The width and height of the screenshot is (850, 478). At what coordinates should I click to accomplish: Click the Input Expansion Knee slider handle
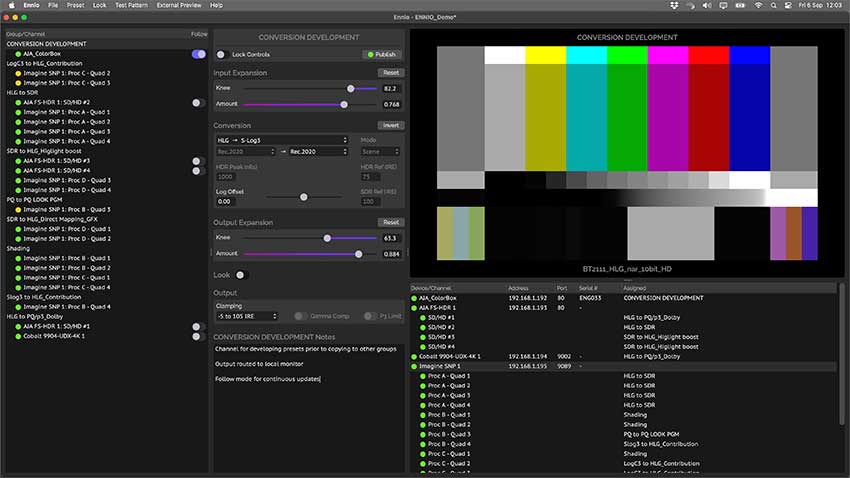(349, 89)
